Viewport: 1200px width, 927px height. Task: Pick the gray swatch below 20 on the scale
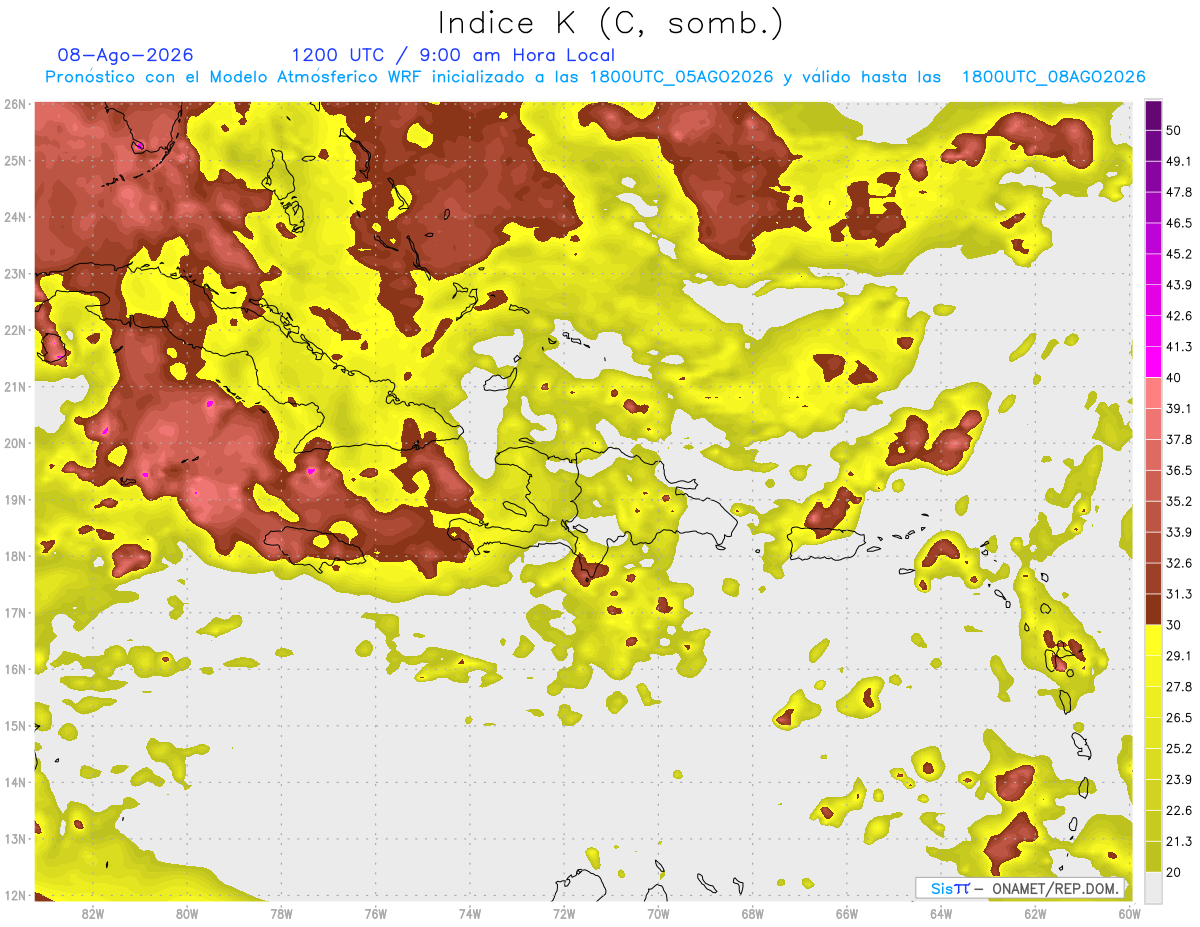click(x=1153, y=887)
